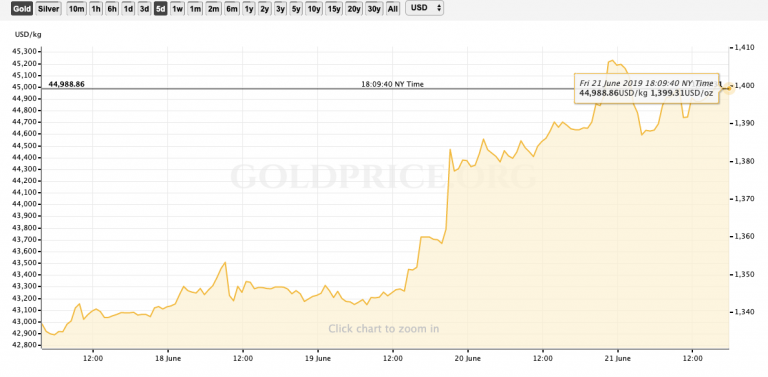
Task: Select the 6m time range
Action: pyautogui.click(x=232, y=9)
